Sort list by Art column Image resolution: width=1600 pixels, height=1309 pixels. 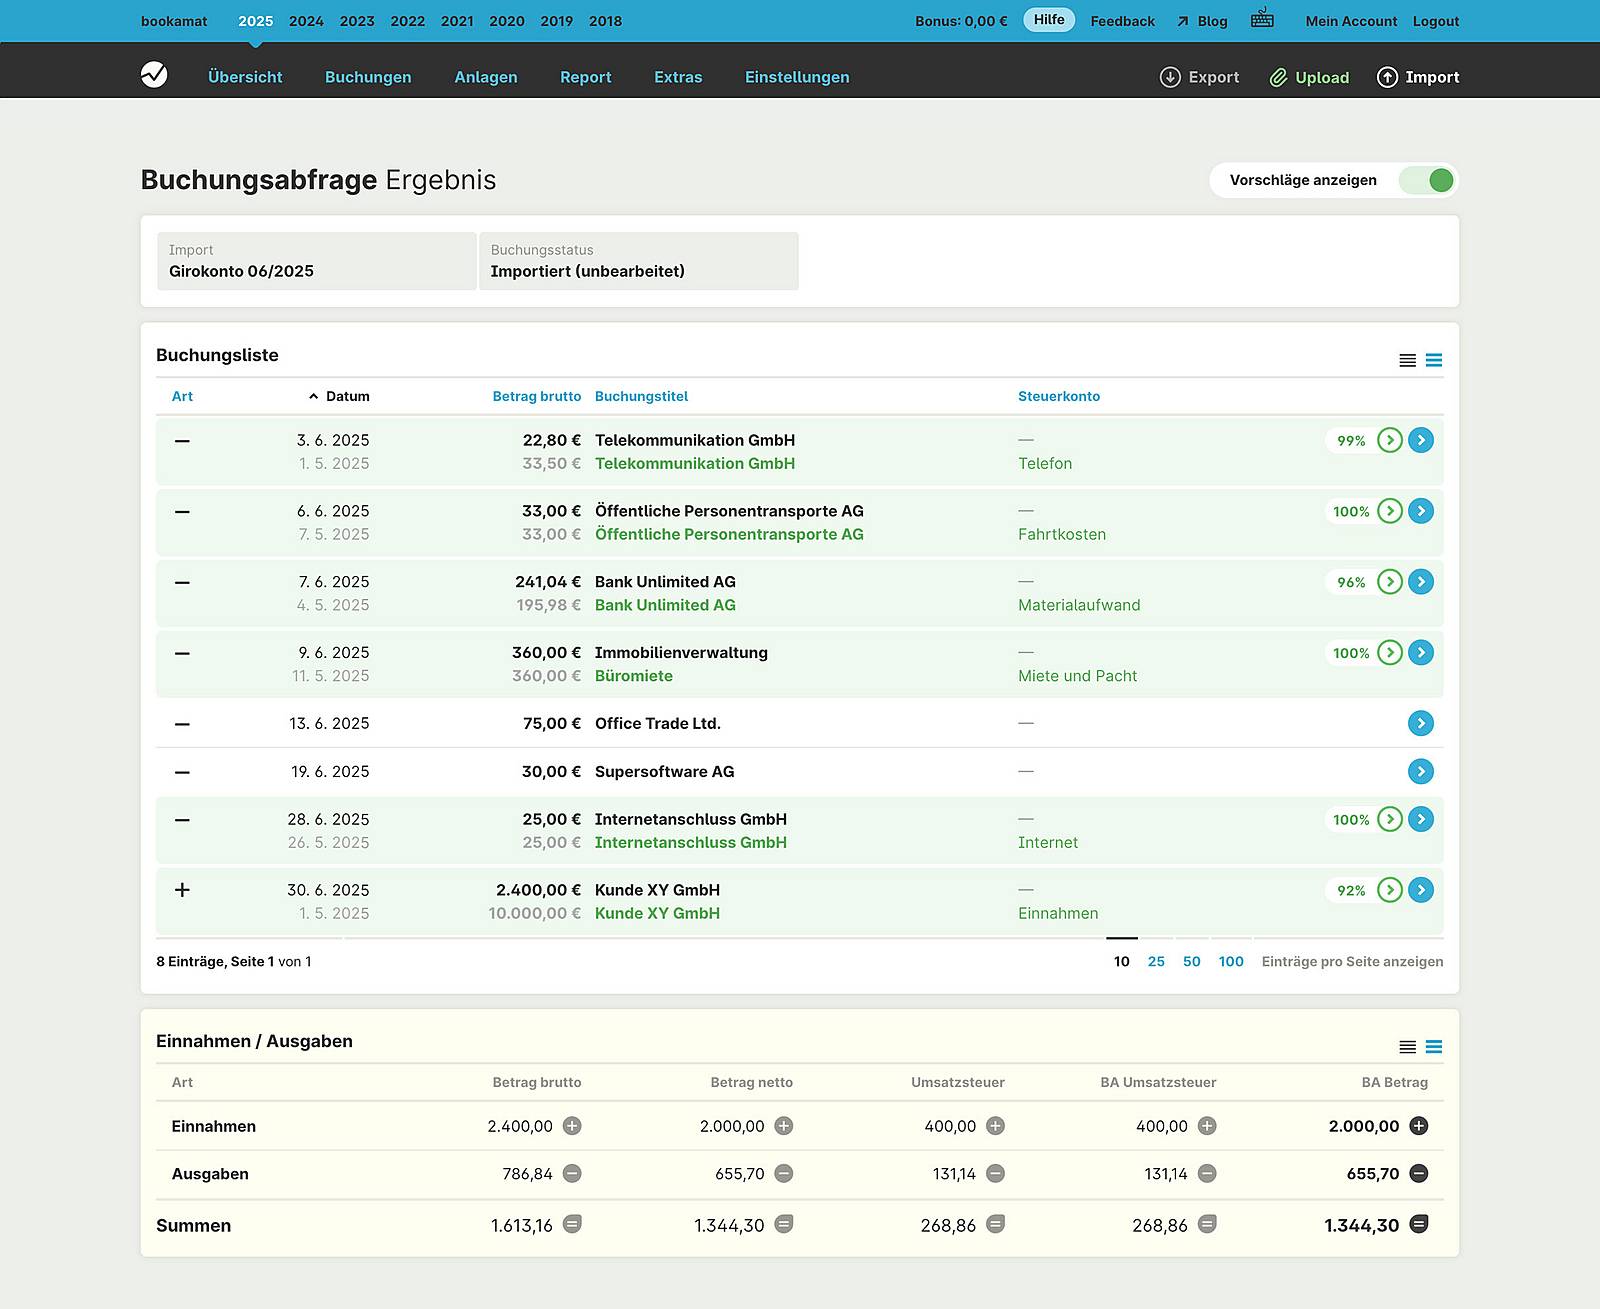[x=182, y=396]
